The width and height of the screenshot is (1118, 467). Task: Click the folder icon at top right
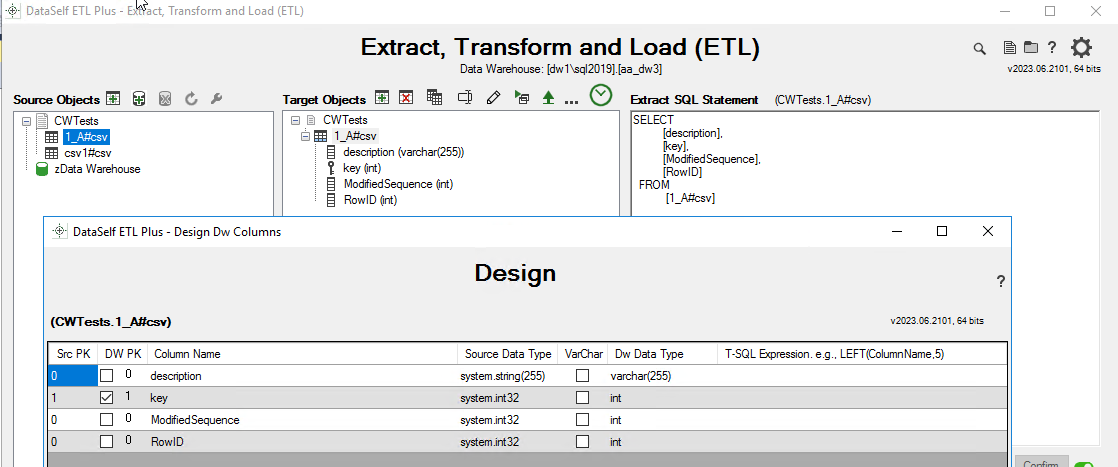(x=1031, y=48)
